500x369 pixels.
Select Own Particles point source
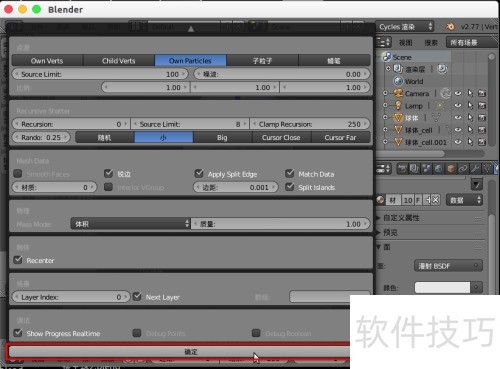(x=190, y=61)
